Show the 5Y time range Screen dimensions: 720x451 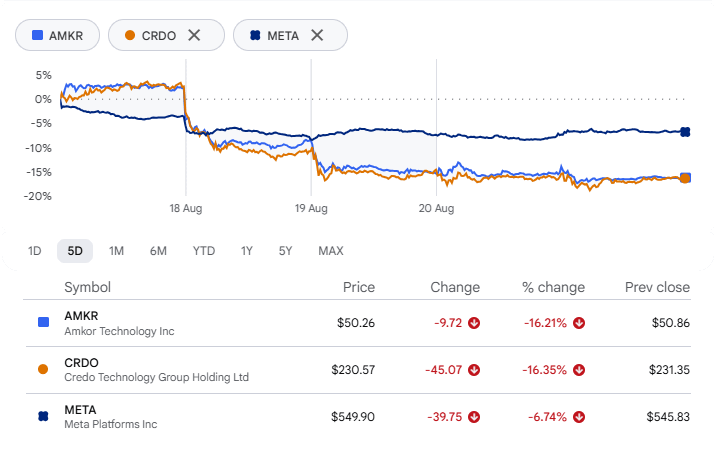(x=285, y=251)
